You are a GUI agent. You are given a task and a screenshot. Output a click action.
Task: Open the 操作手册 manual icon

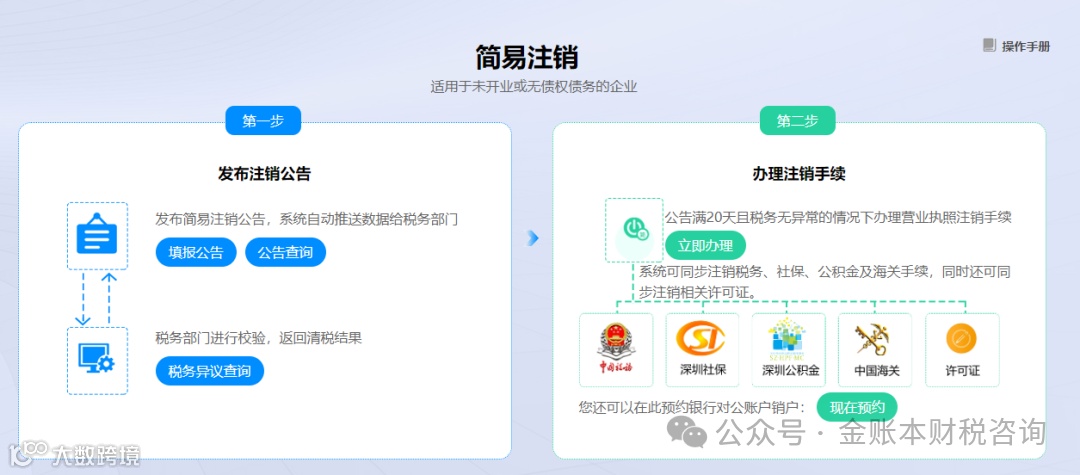(989, 45)
